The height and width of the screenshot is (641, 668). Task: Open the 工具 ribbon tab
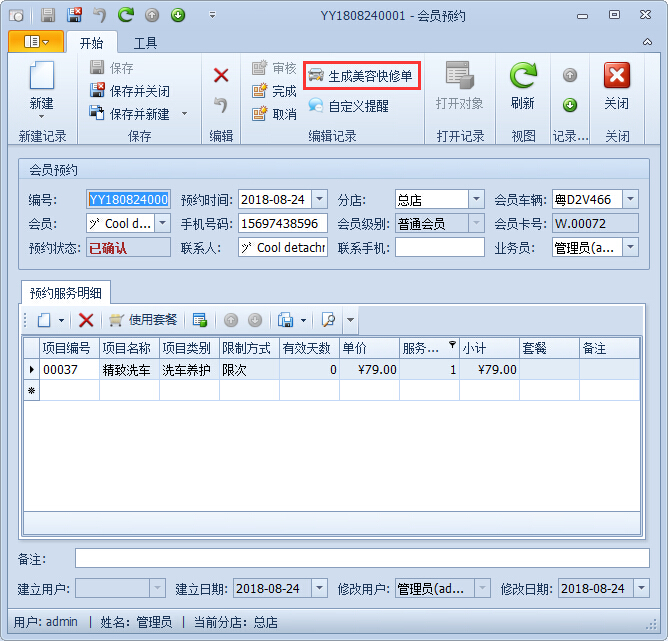tap(146, 42)
